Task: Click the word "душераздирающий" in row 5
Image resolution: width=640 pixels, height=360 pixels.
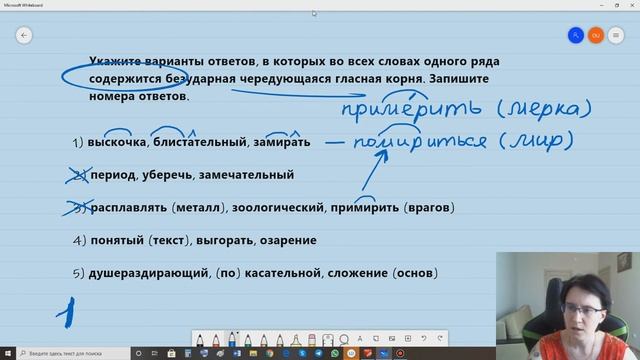Action: [149, 273]
